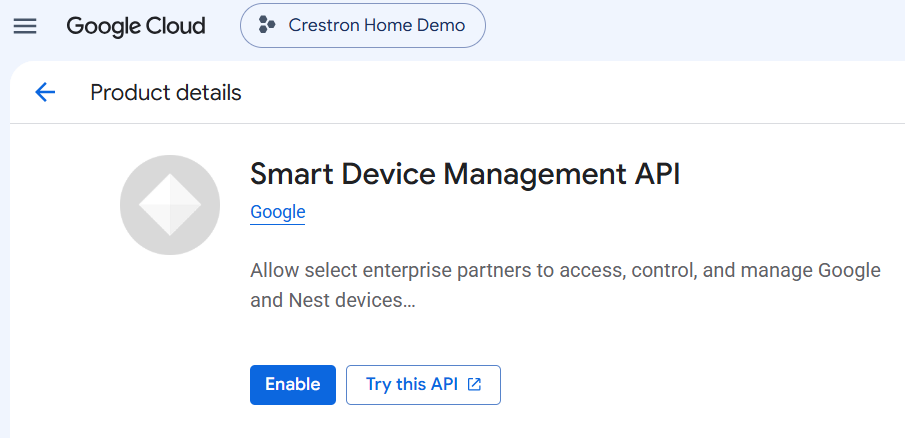Go back using the arrow icon
Image resolution: width=905 pixels, height=438 pixels.
(44, 92)
